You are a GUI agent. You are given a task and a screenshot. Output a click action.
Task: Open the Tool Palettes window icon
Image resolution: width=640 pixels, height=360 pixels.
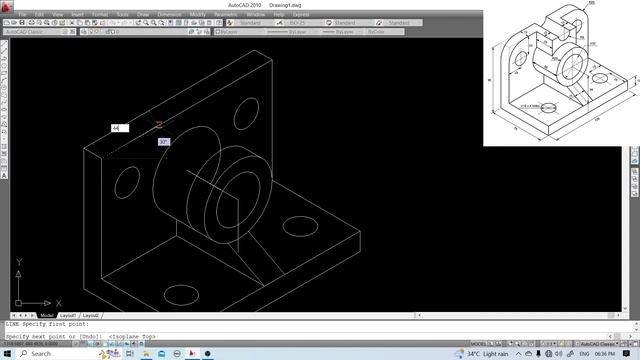186,23
